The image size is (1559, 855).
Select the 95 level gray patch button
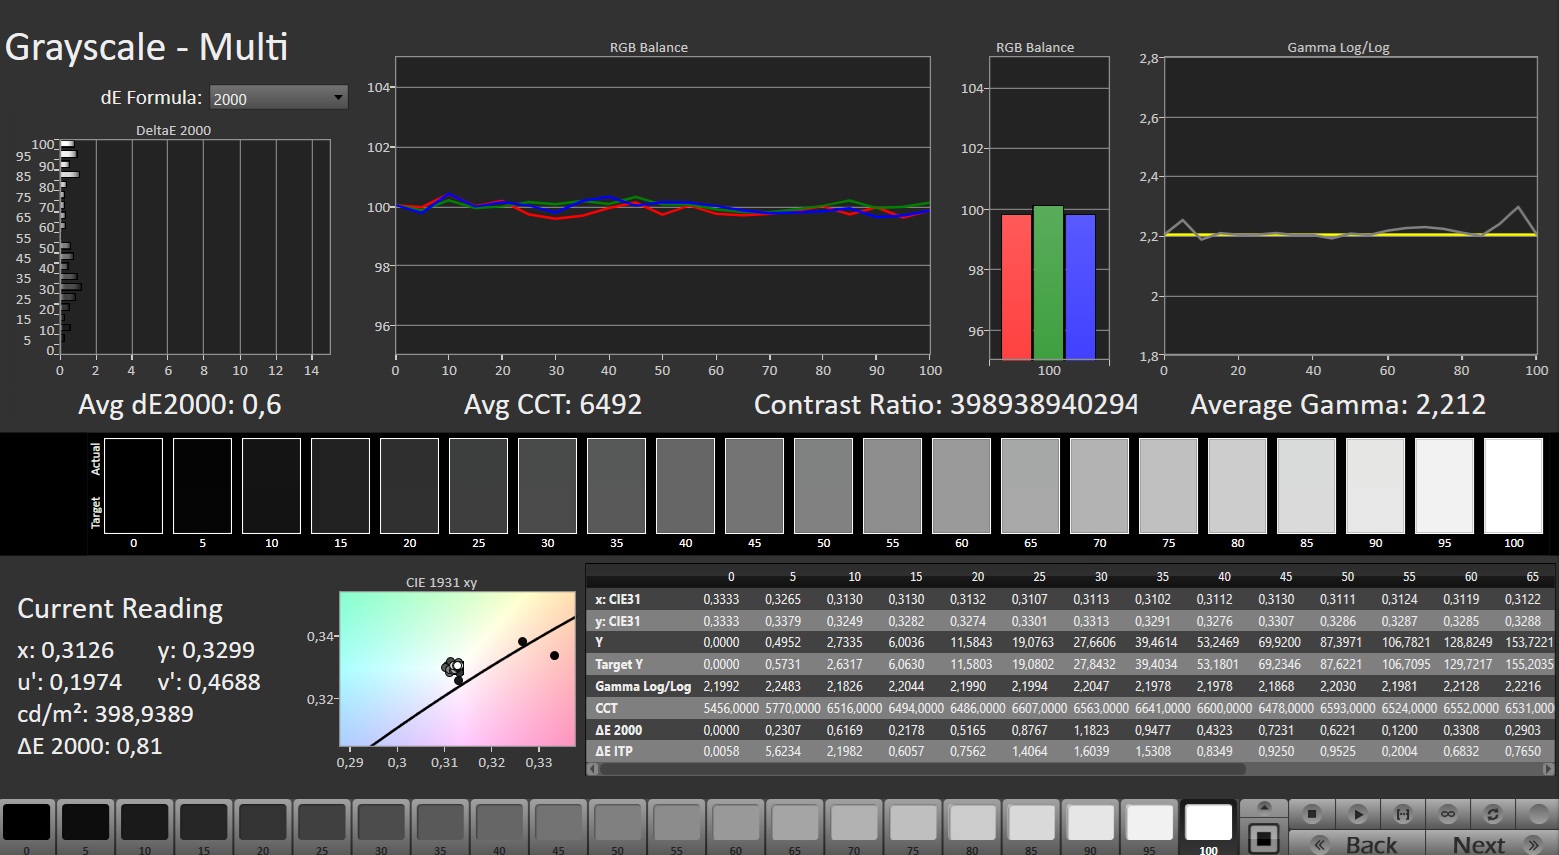click(x=1149, y=826)
